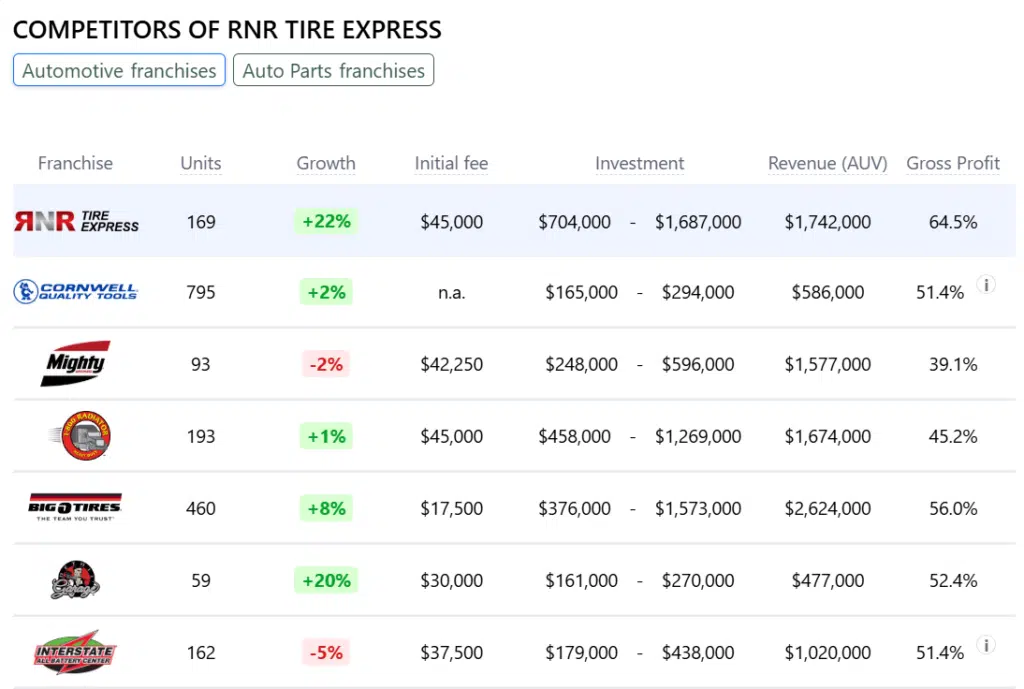Click the Investment column header
Viewport: 1024px width, 689px height.
pyautogui.click(x=639, y=163)
